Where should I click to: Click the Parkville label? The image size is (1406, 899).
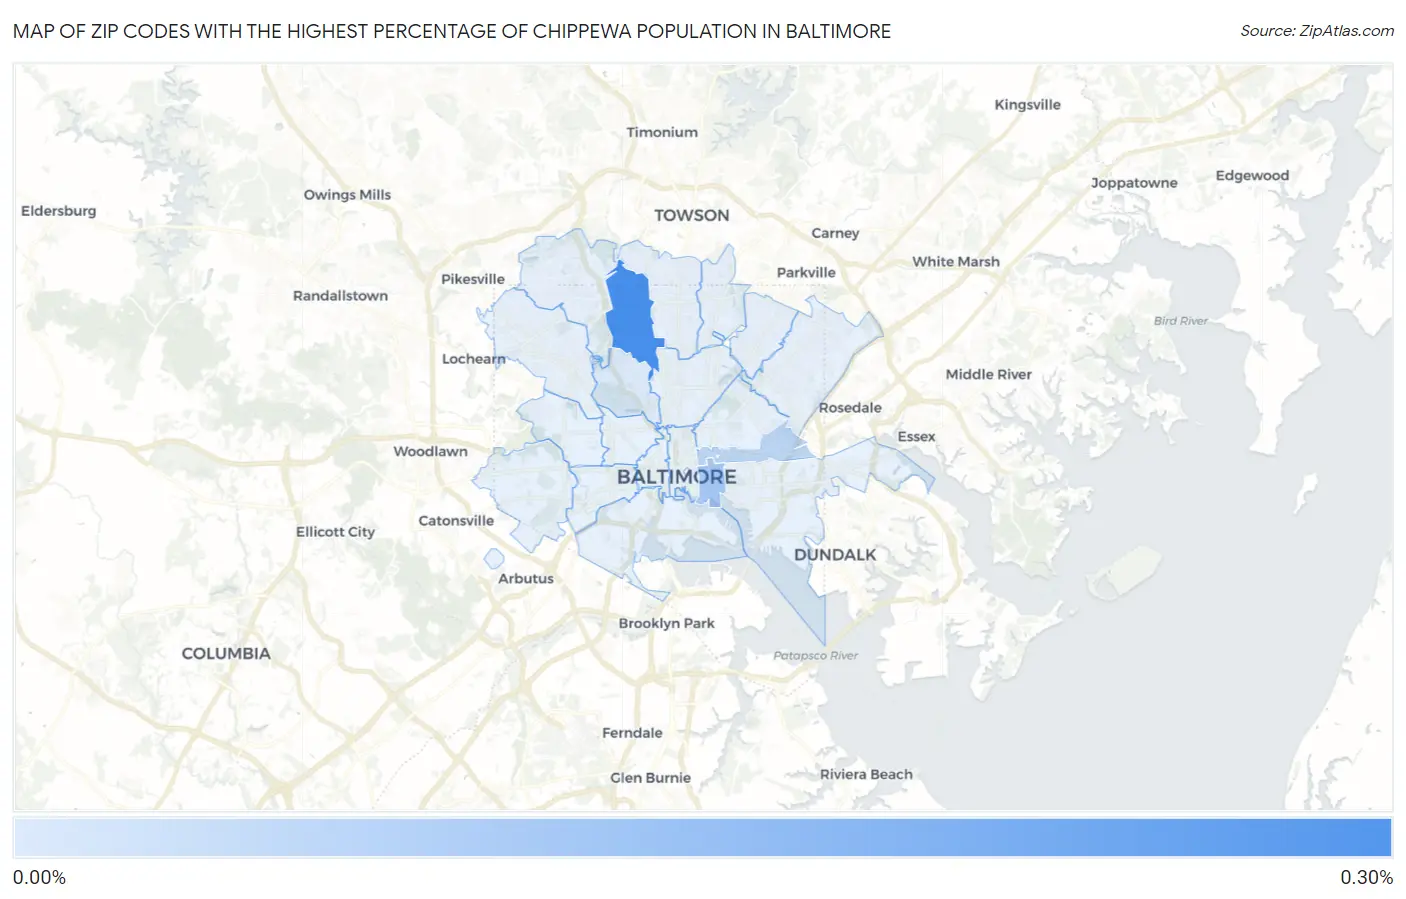click(806, 273)
